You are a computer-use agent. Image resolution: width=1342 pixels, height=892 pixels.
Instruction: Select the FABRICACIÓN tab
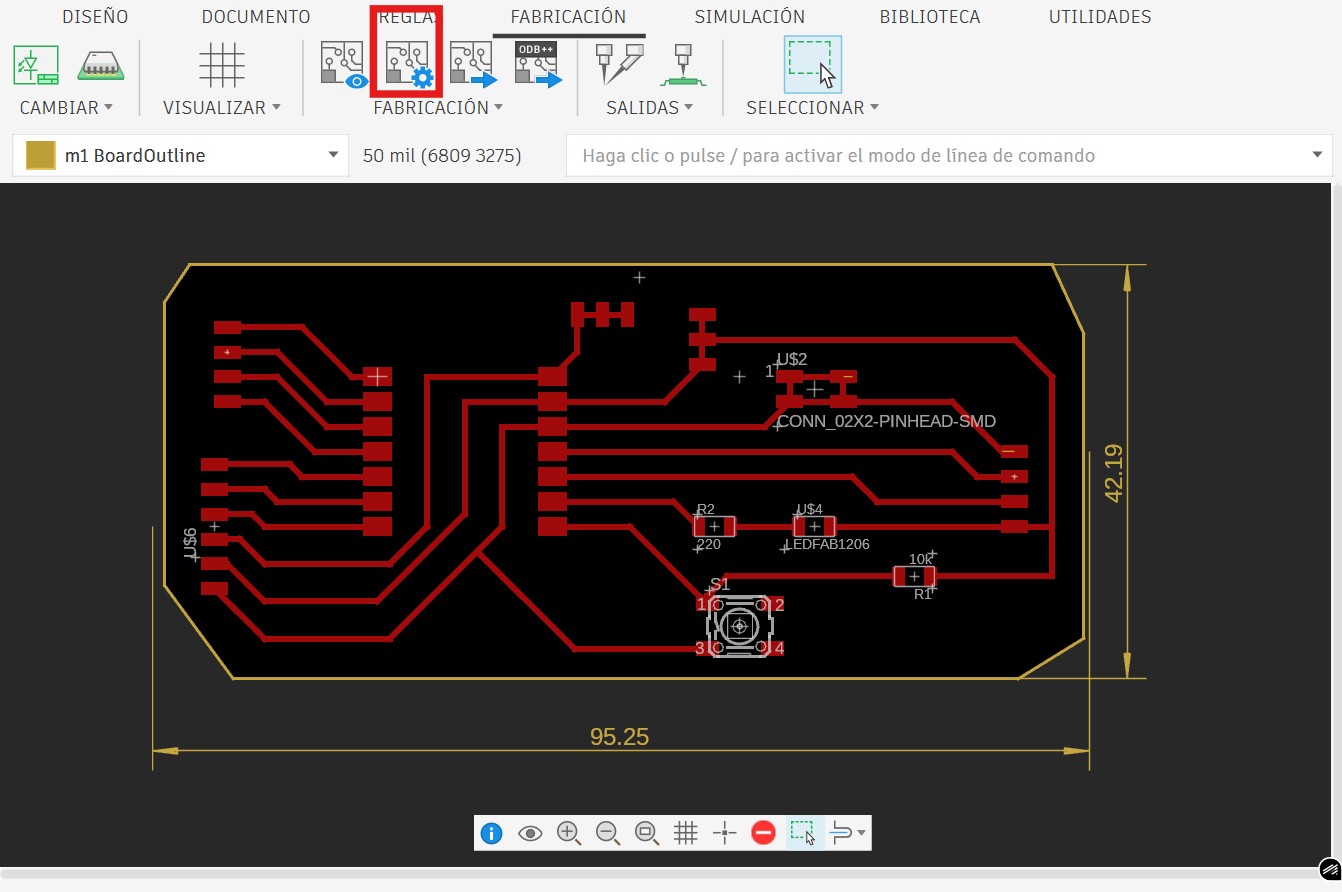click(x=568, y=17)
